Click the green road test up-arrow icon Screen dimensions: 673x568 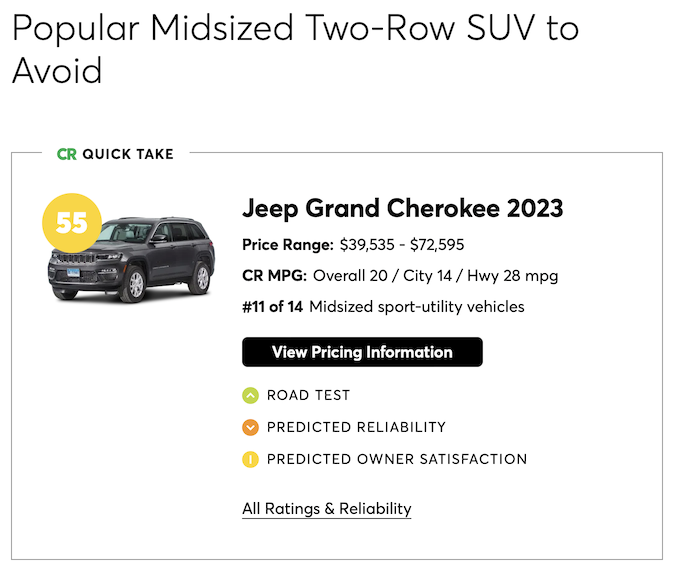pos(250,396)
